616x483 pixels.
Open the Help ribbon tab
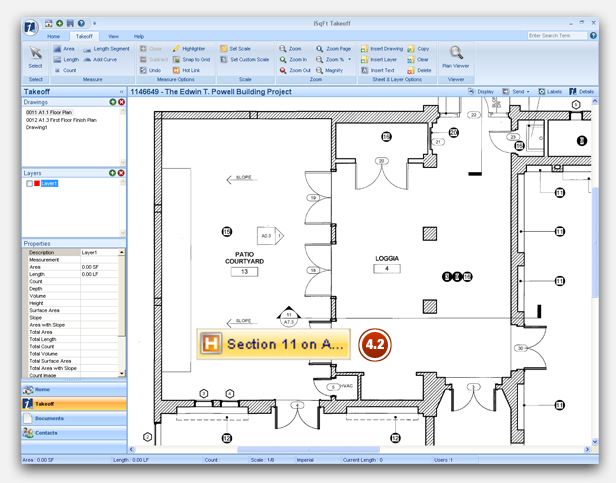coord(139,36)
